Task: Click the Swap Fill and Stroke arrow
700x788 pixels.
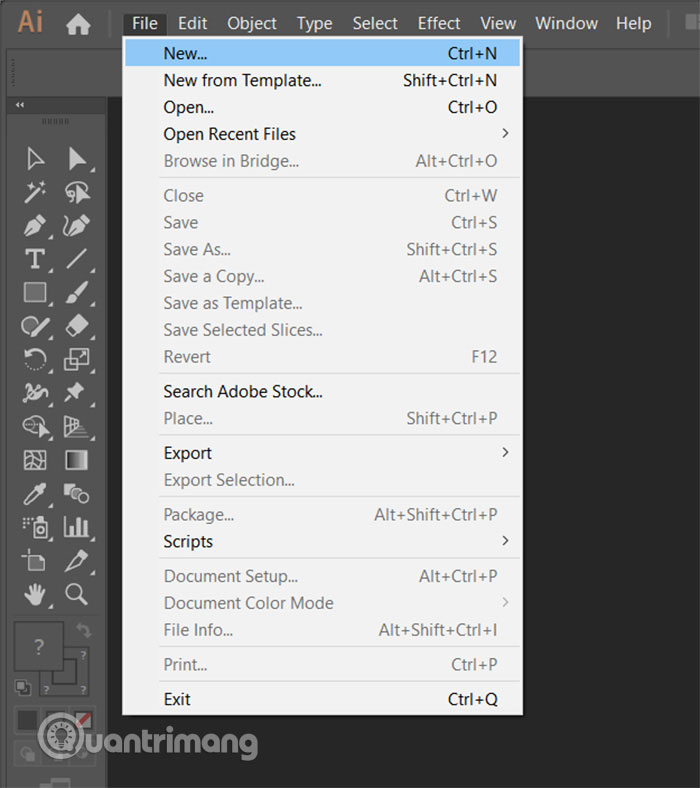Action: click(x=83, y=630)
